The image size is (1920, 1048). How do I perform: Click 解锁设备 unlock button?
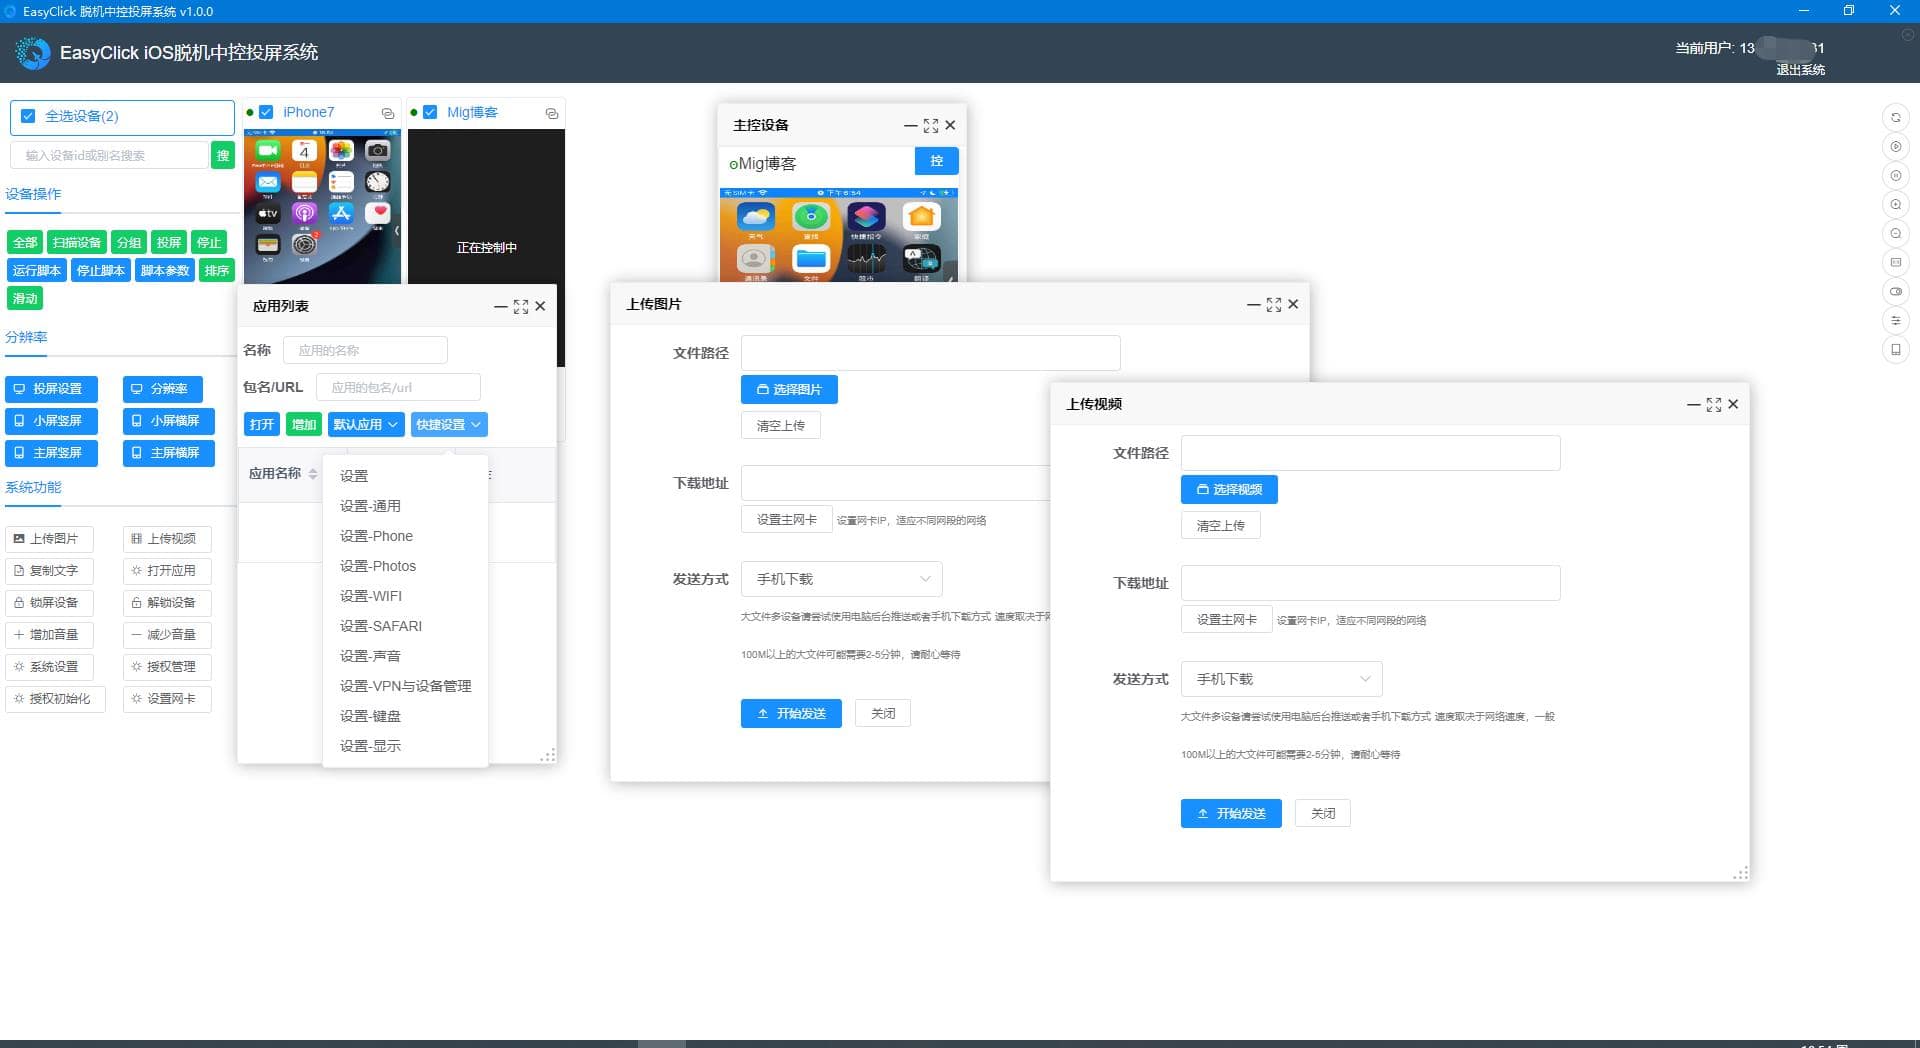167,603
